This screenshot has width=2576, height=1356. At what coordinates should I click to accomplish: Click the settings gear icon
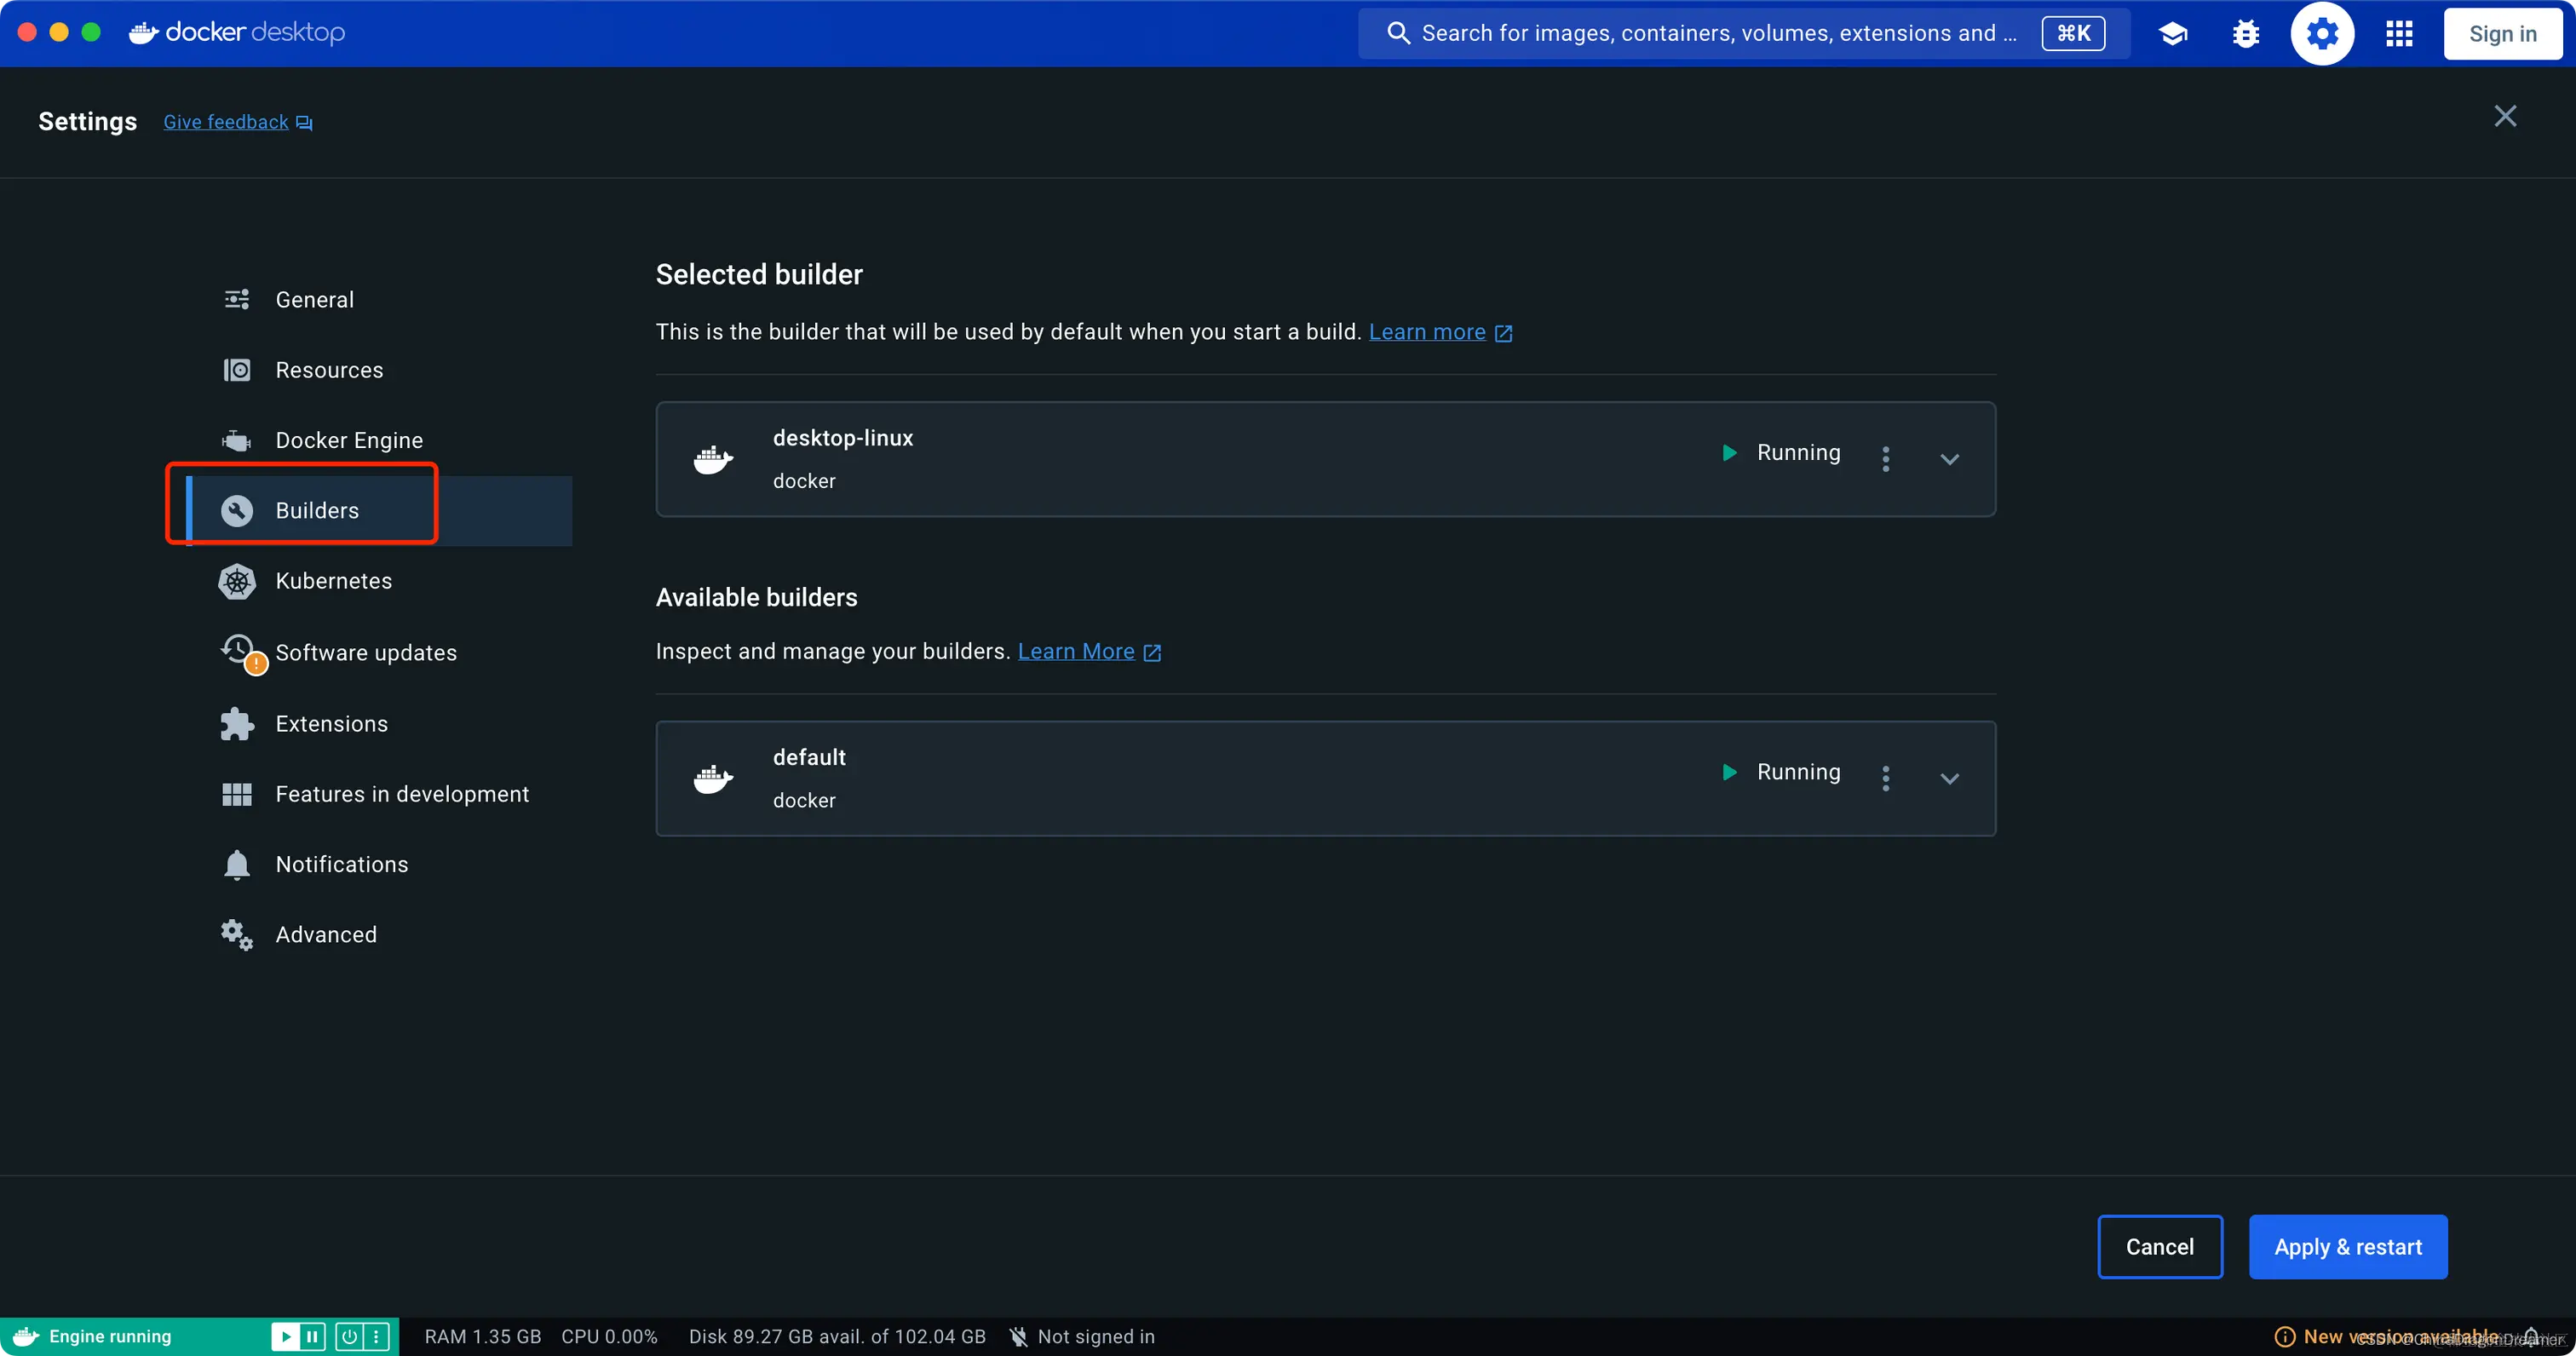point(2322,34)
